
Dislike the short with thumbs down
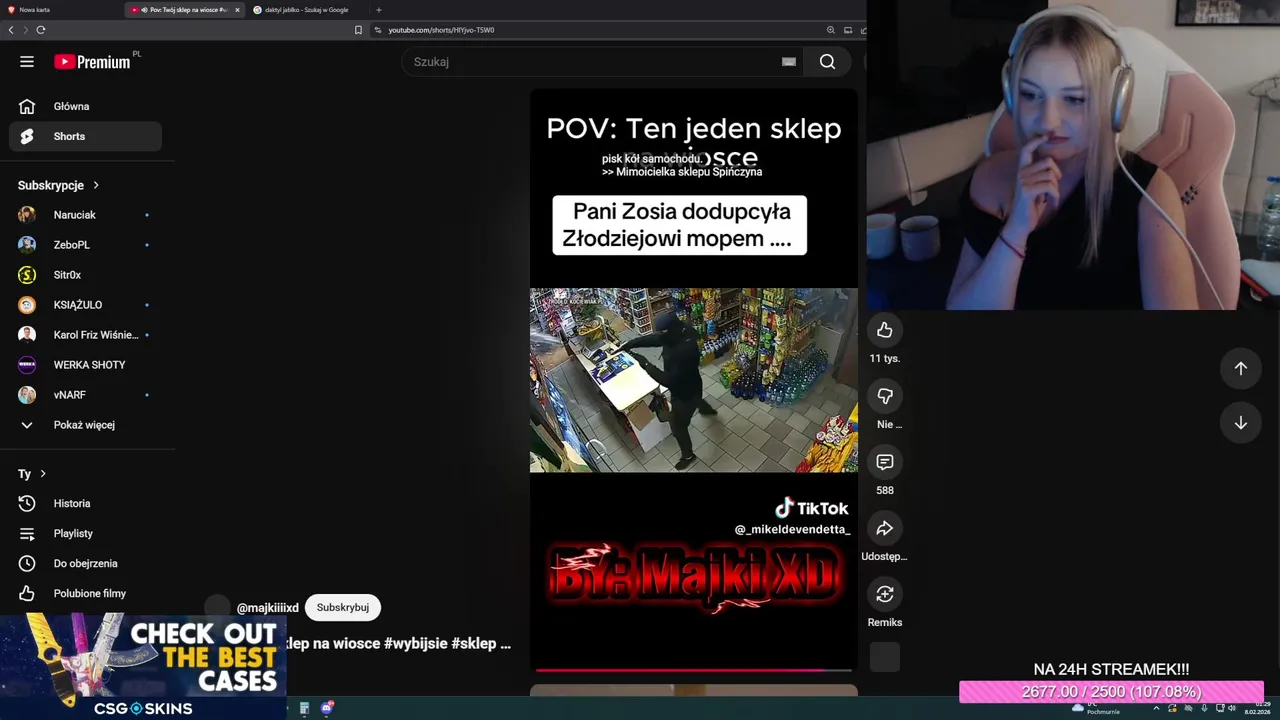[885, 396]
